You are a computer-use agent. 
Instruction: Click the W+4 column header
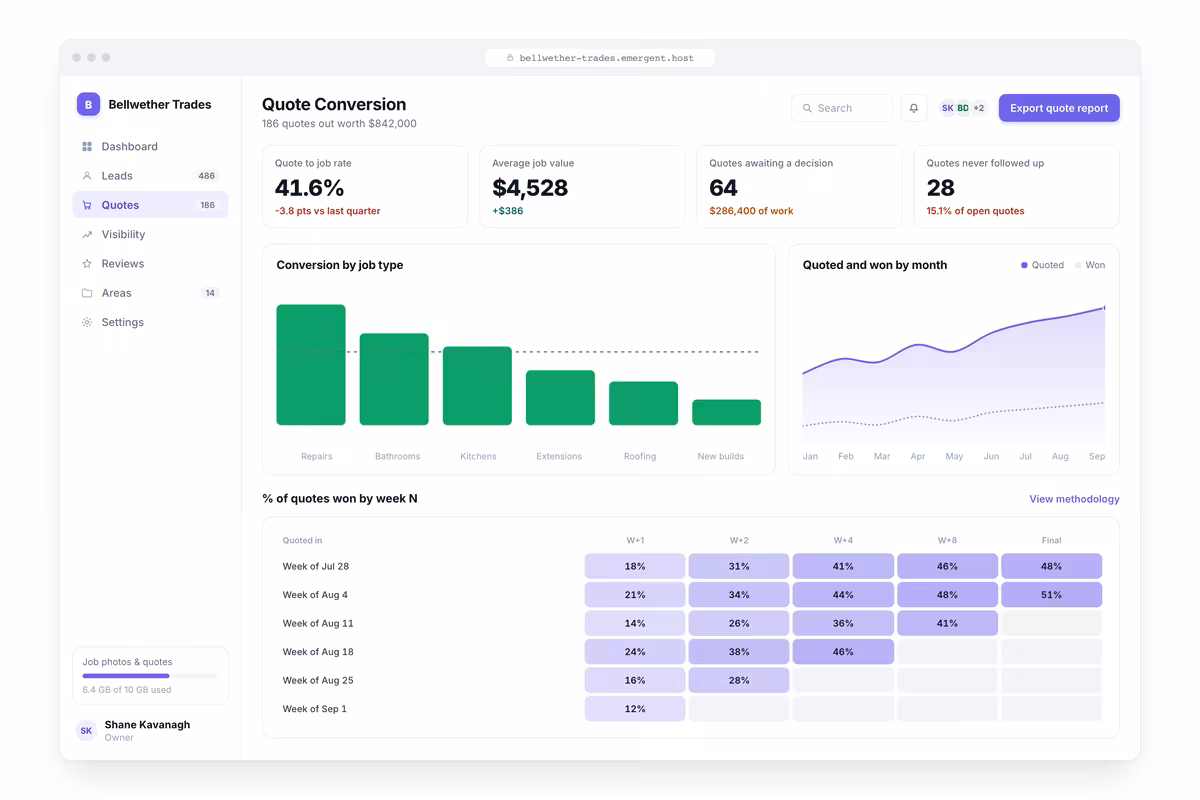843,540
